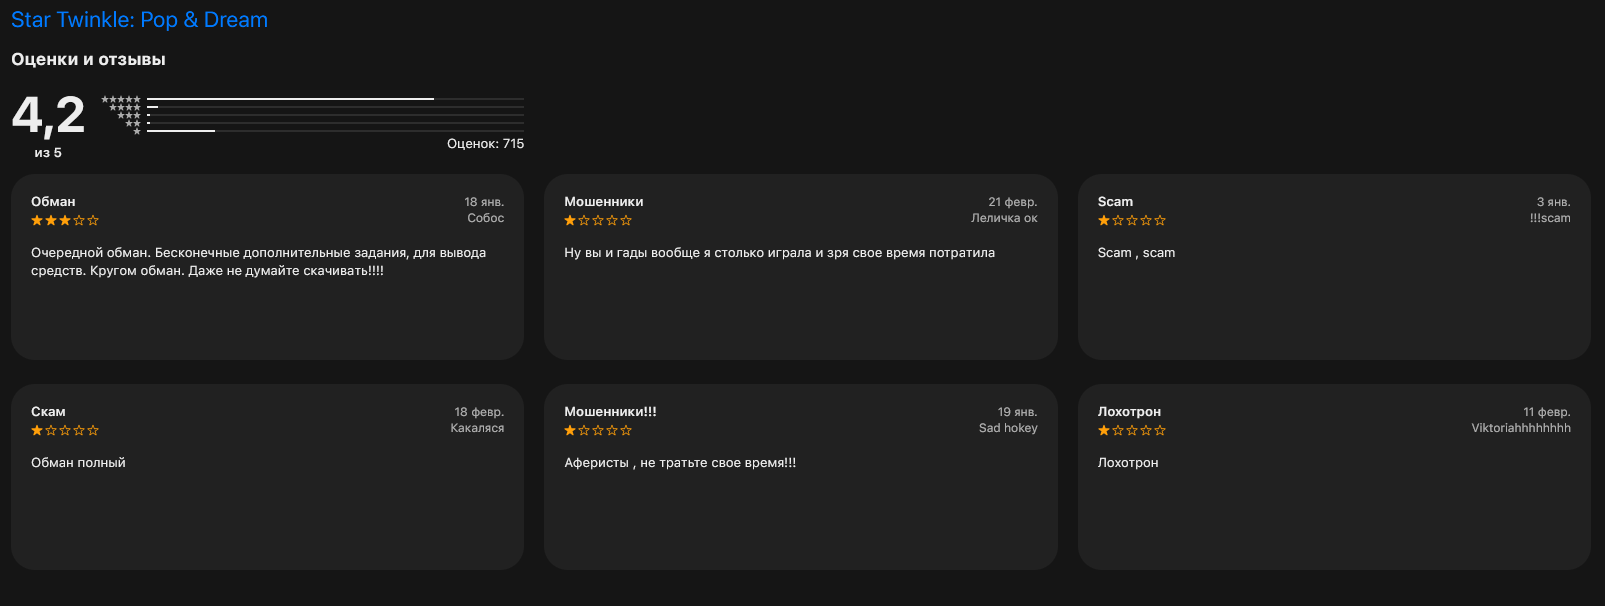Click the Оценки и отзывы heading

coord(88,60)
